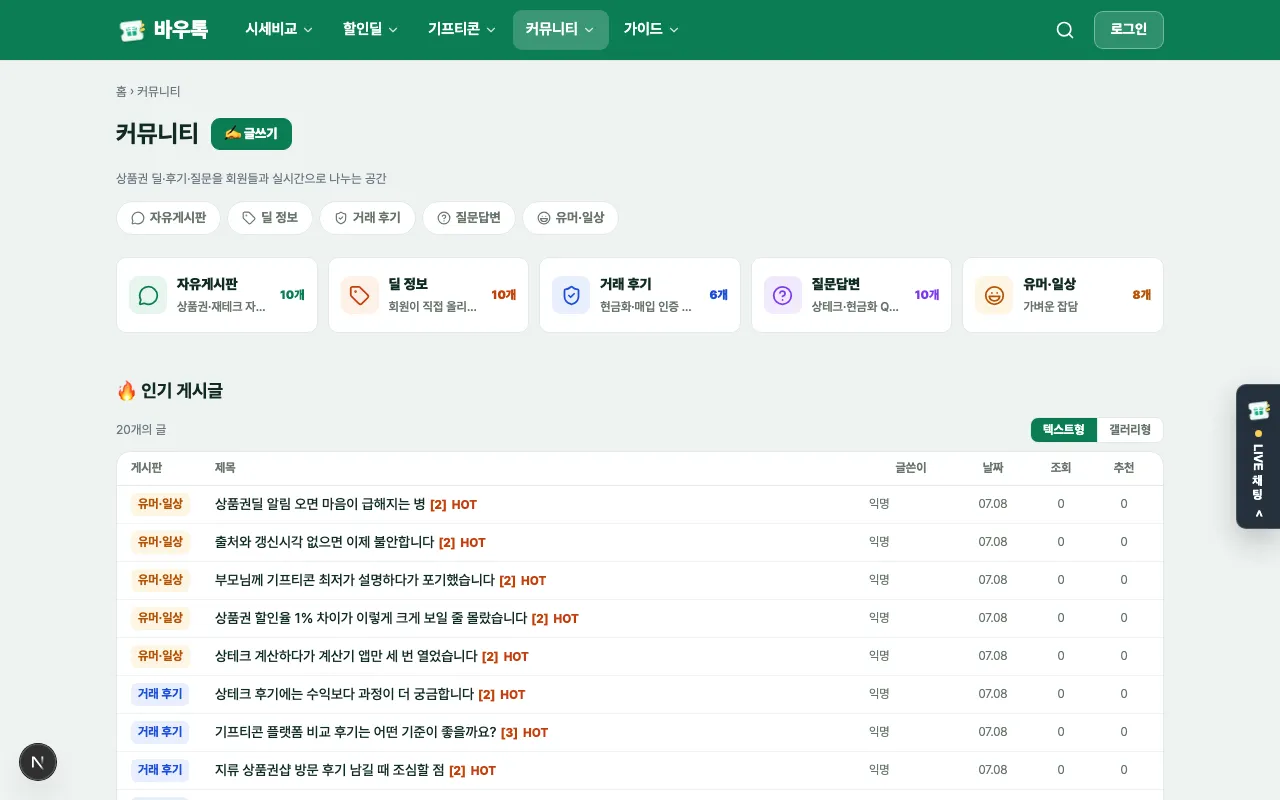Click the 10개 count on 자유게시판 card
Image resolution: width=1280 pixels, height=800 pixels.
pos(292,295)
